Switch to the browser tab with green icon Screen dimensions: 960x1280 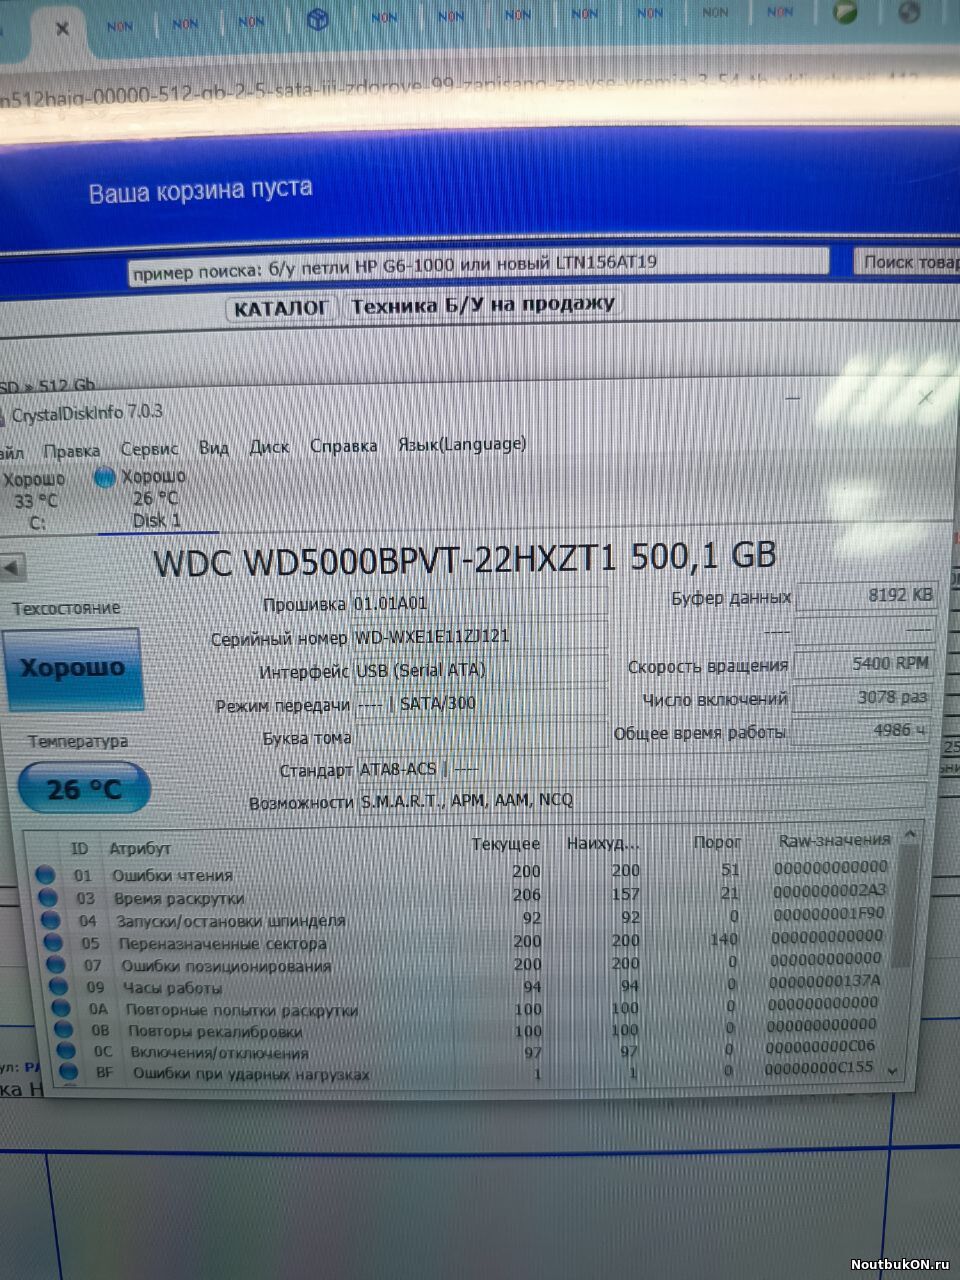pos(846,13)
